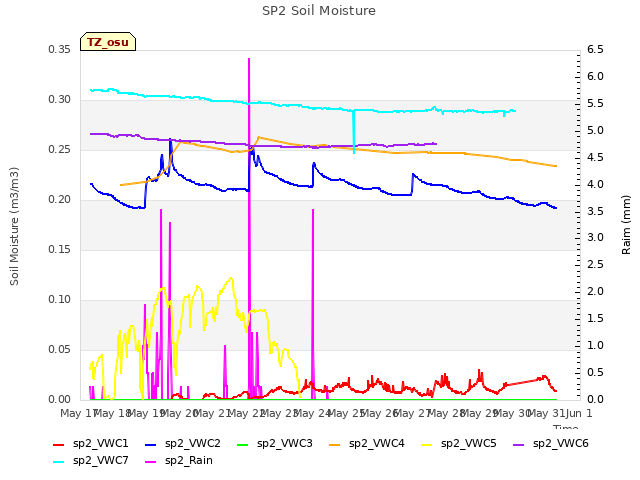This screenshot has width=640, height=480.
Task: Click the Raim (mm) right axis label
Action: pos(626,225)
